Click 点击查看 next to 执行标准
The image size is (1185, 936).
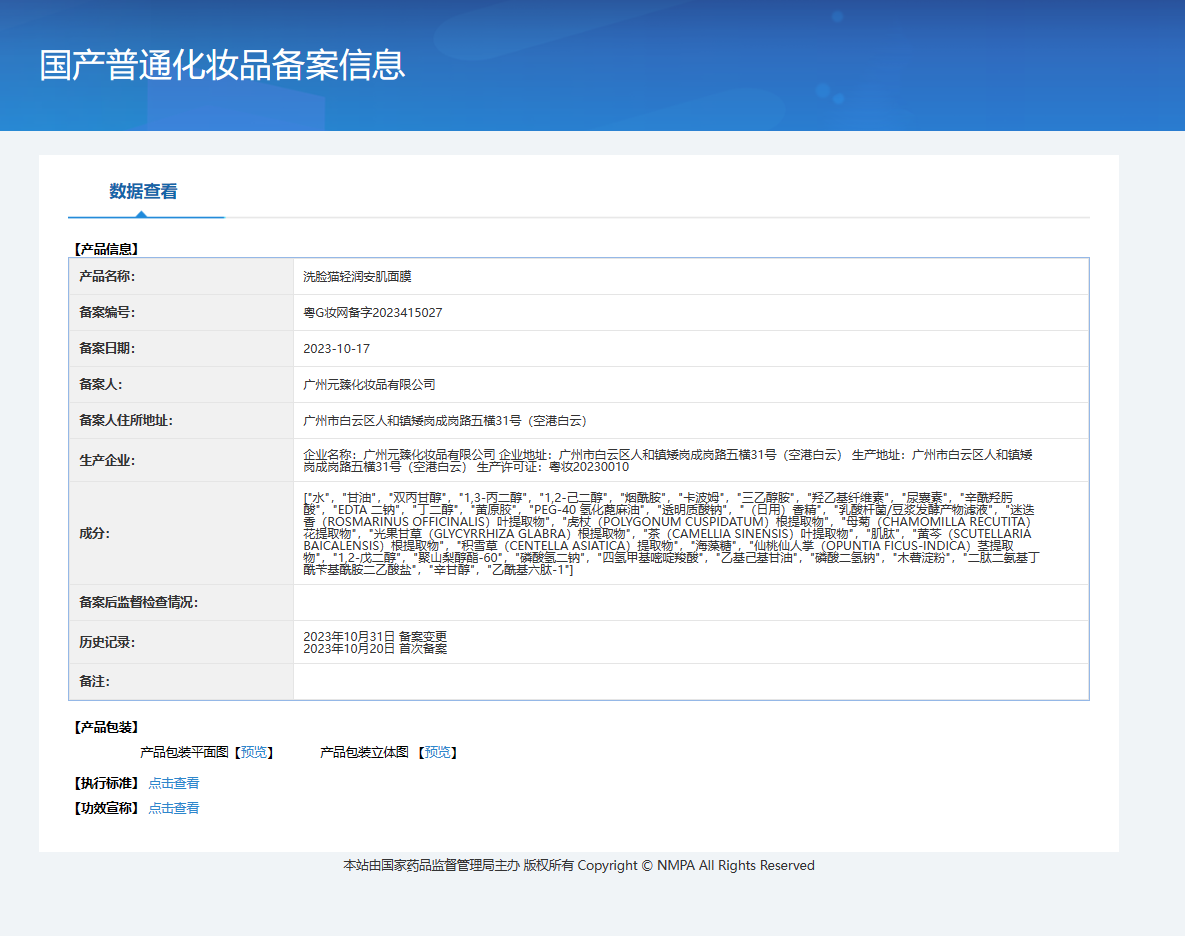point(173,783)
